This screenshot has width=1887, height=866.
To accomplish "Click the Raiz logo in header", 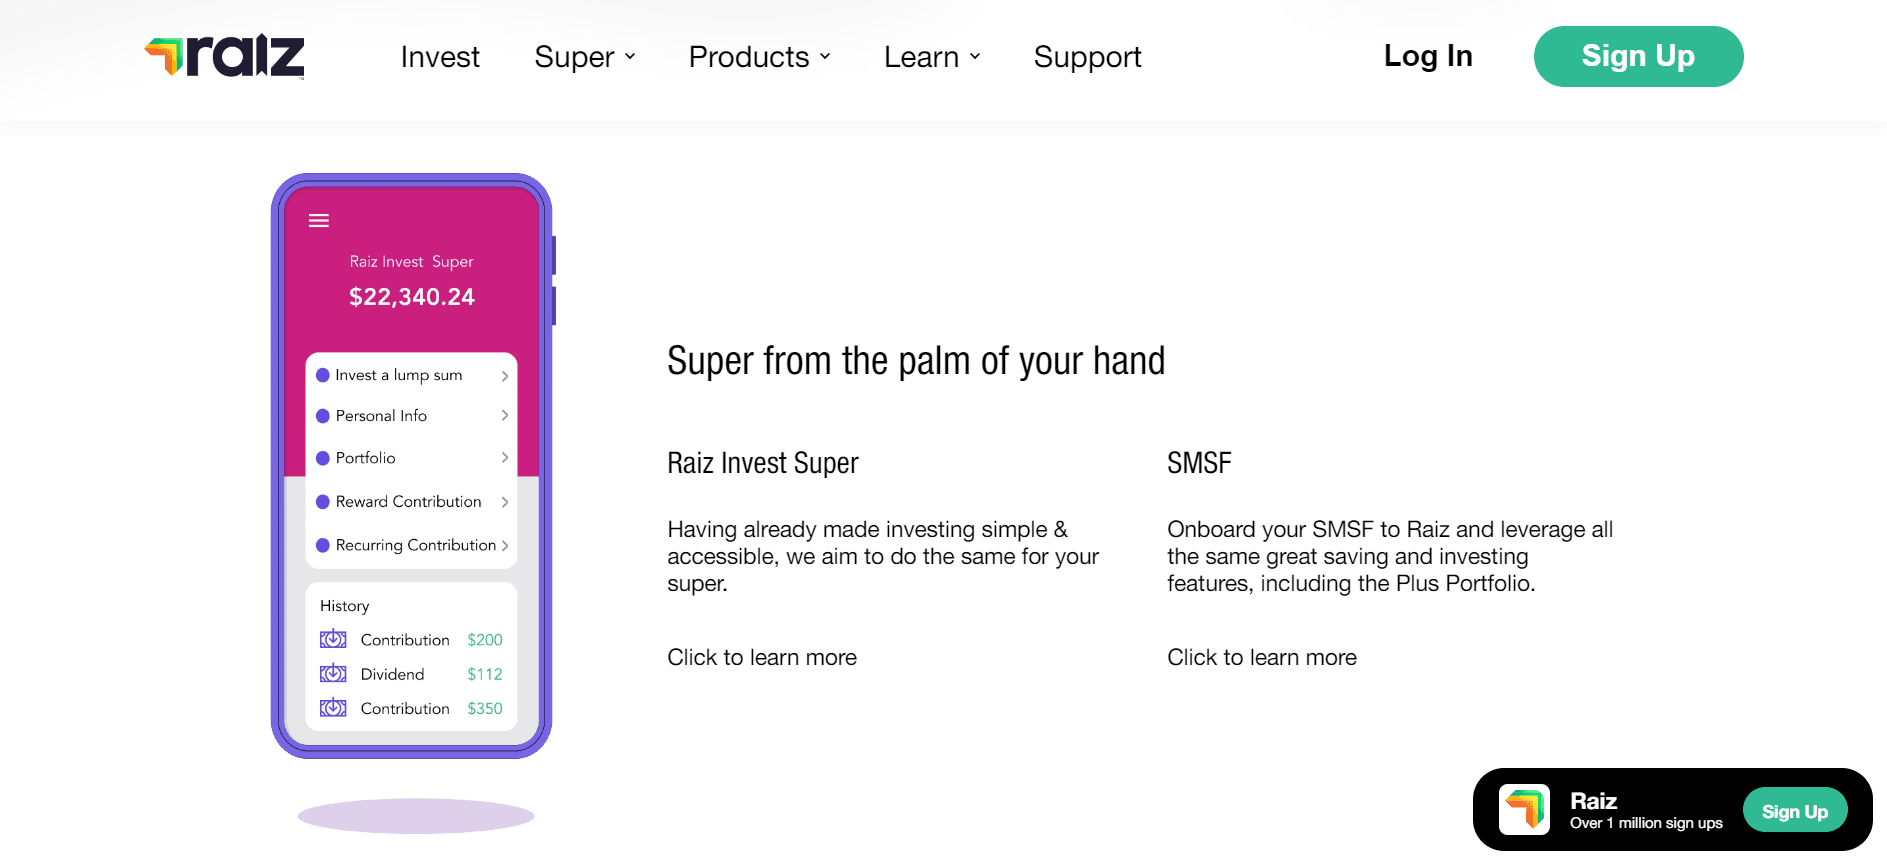I will tap(225, 56).
